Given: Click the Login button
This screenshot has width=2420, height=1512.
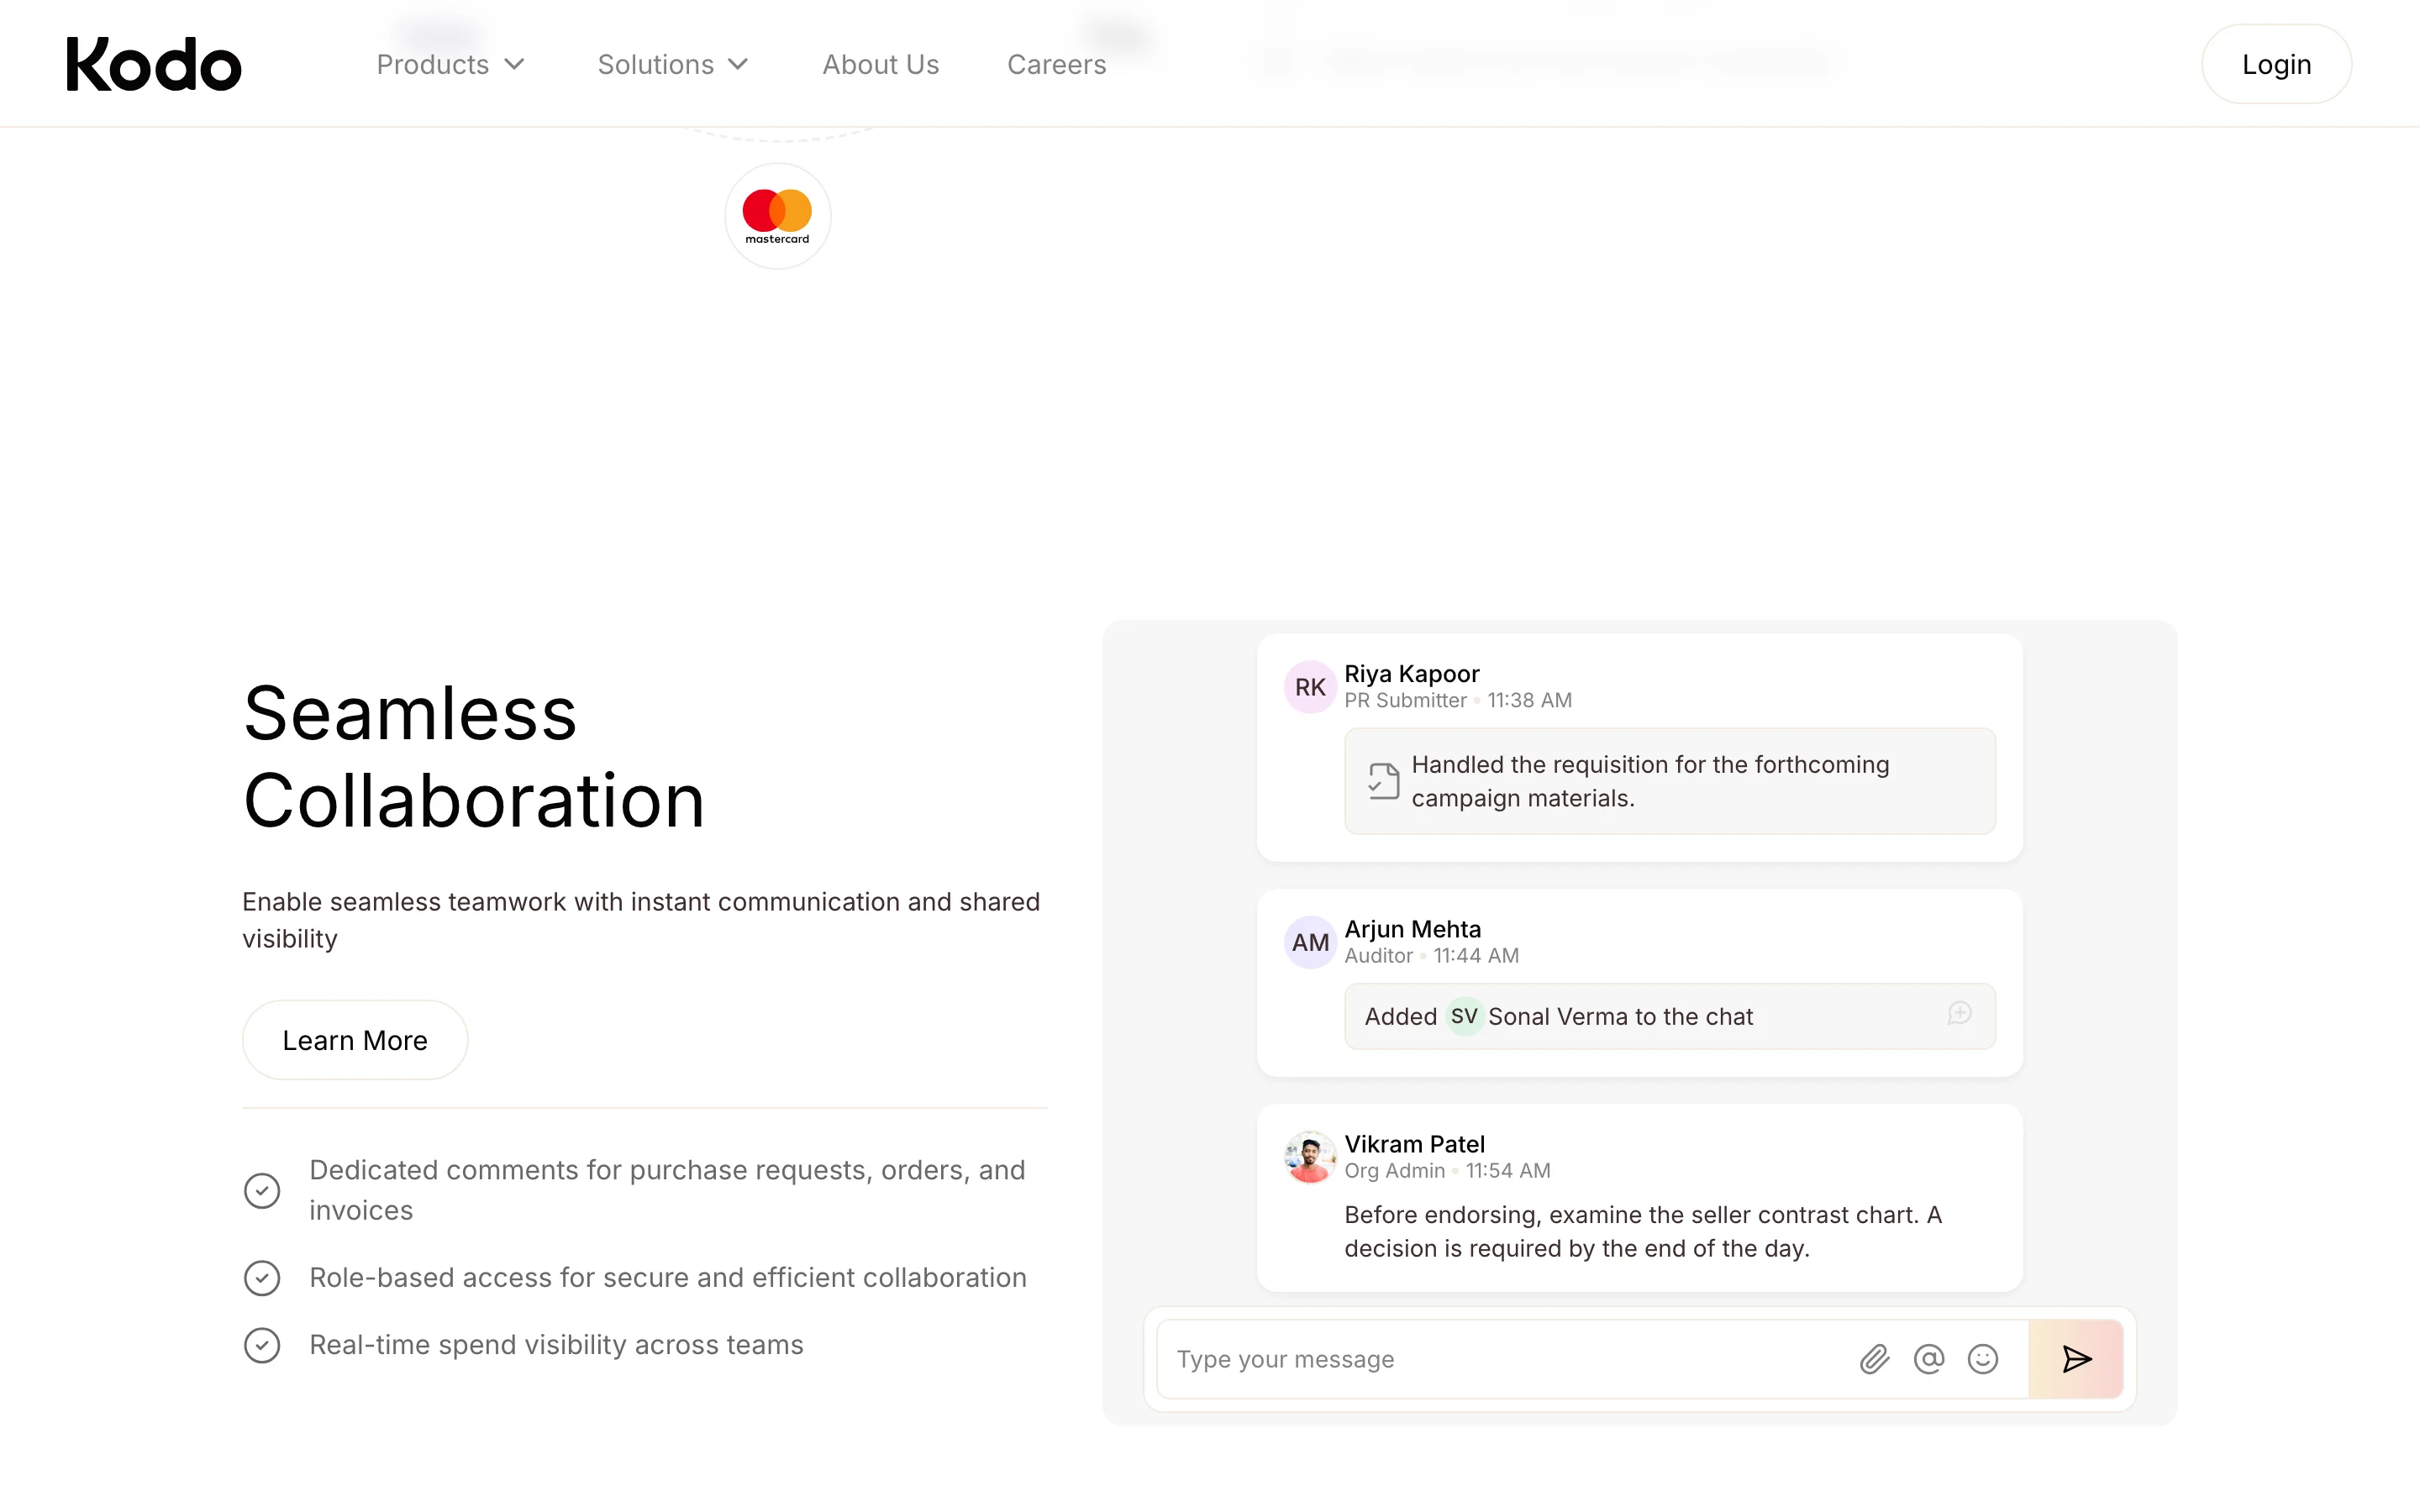Looking at the screenshot, I should click(2276, 64).
